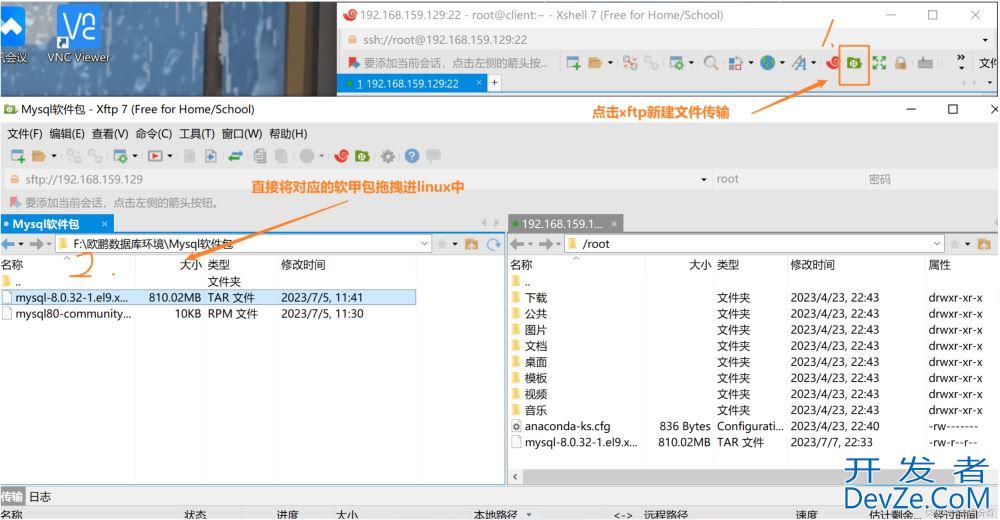Open help with the blue question mark icon

click(x=412, y=156)
